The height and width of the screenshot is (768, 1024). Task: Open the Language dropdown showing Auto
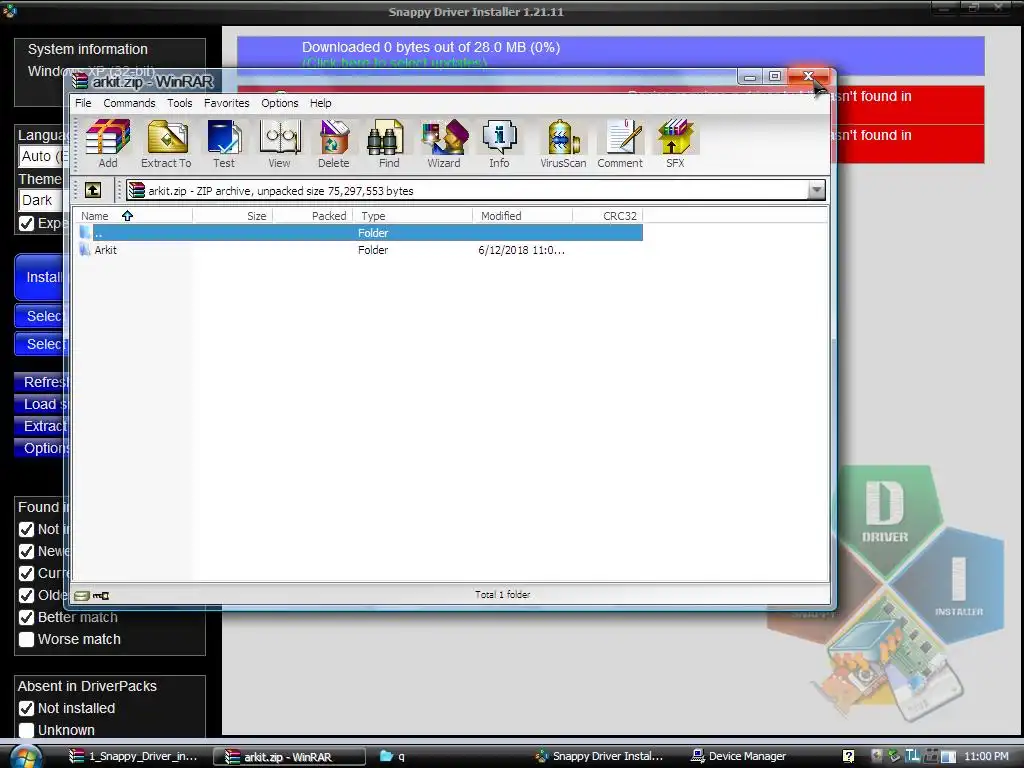tap(42, 156)
